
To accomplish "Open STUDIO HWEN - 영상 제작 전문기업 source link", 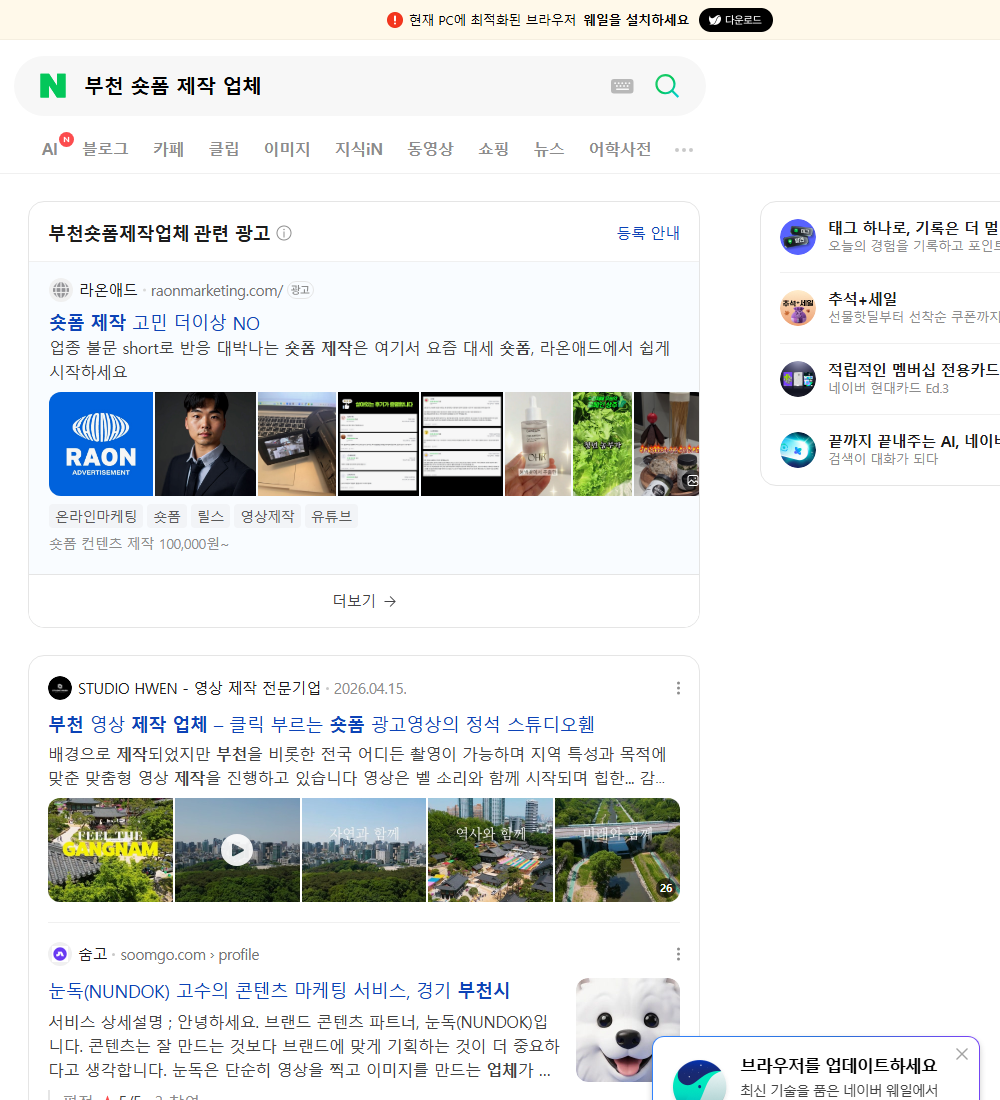I will (x=199, y=688).
